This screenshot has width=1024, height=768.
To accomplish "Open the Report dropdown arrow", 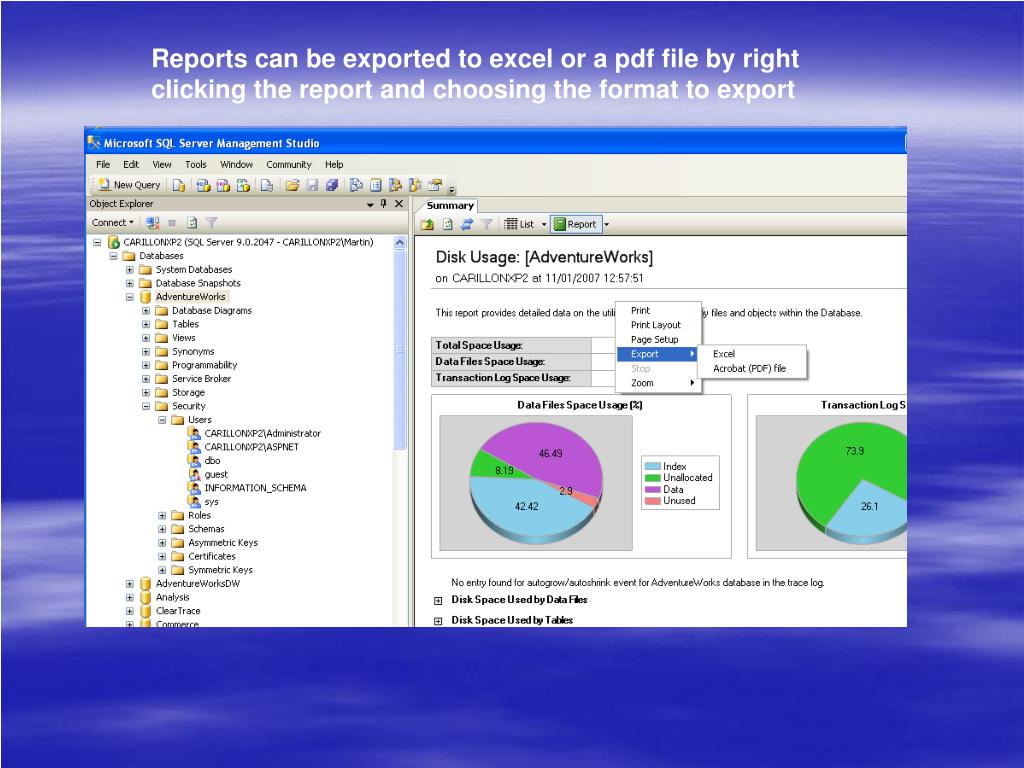I will pyautogui.click(x=607, y=225).
